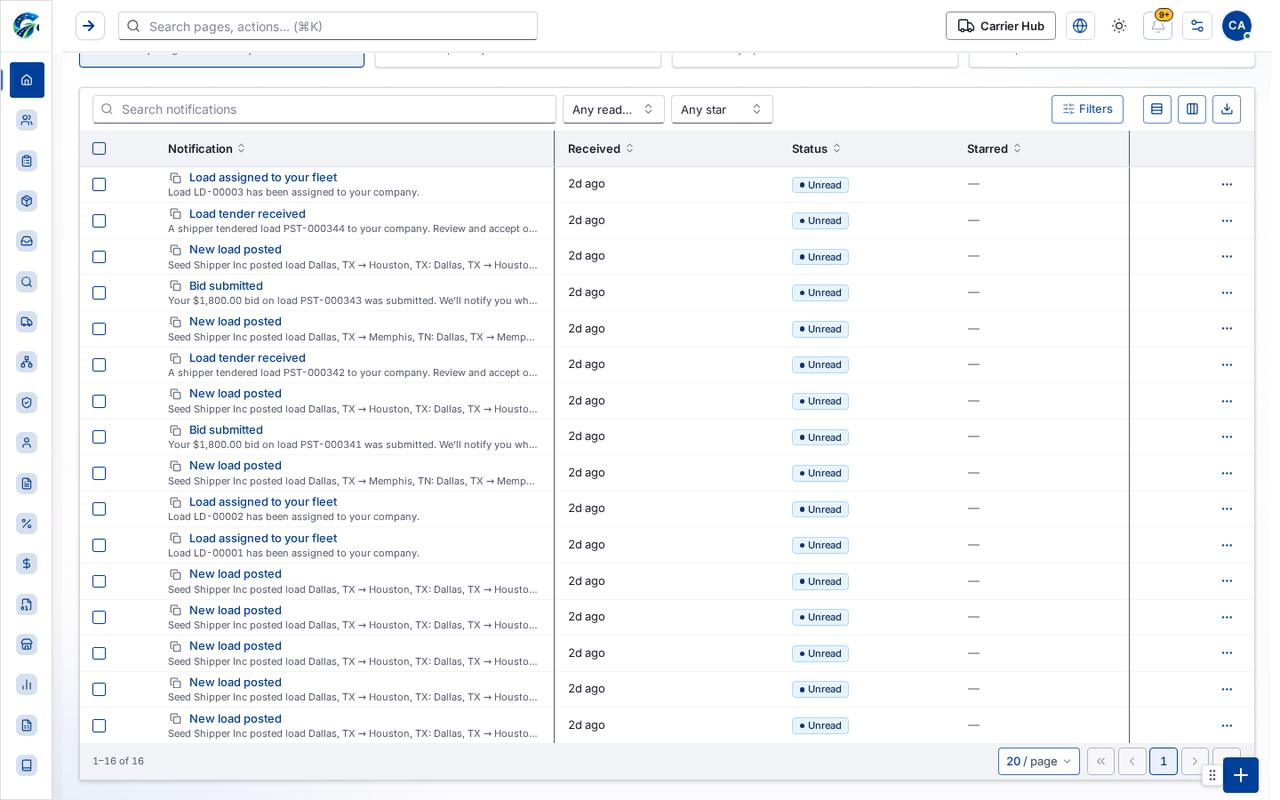Open the magnifier icon in the sidebar
Screen dimensions: 1280x800
pyautogui.click(x=27, y=282)
